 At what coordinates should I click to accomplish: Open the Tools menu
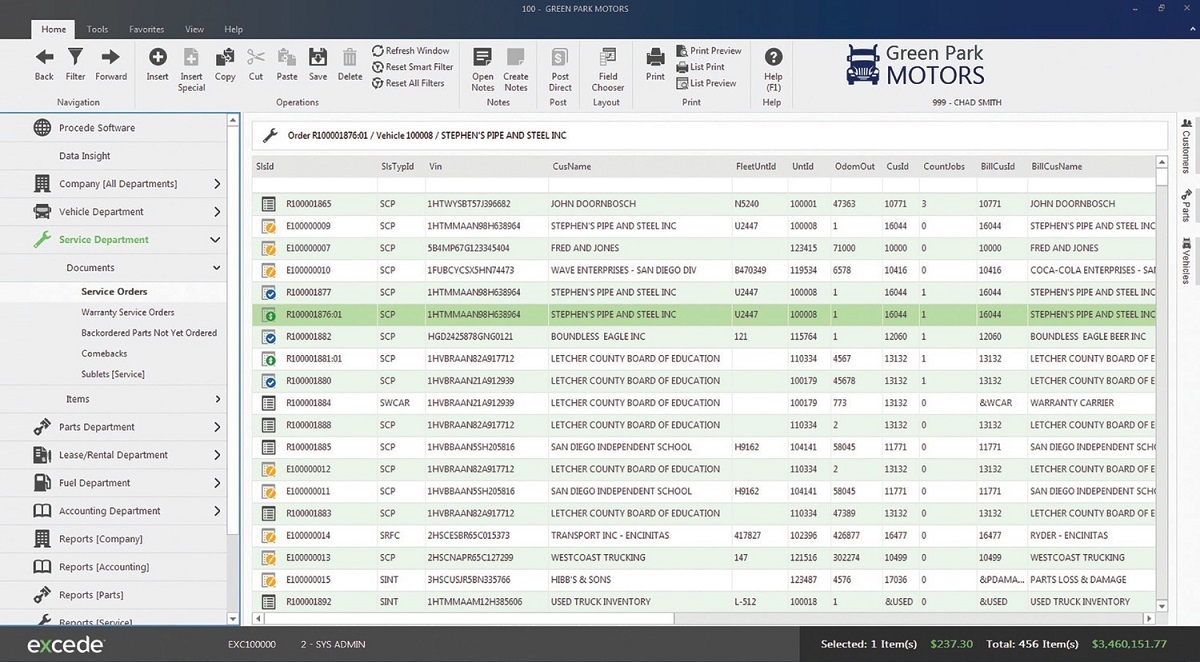pos(96,29)
